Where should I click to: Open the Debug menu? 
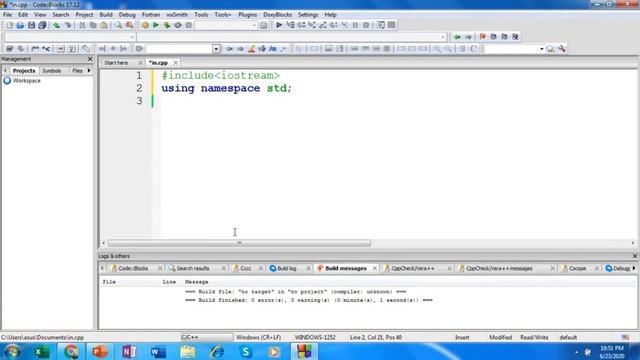click(x=127, y=15)
